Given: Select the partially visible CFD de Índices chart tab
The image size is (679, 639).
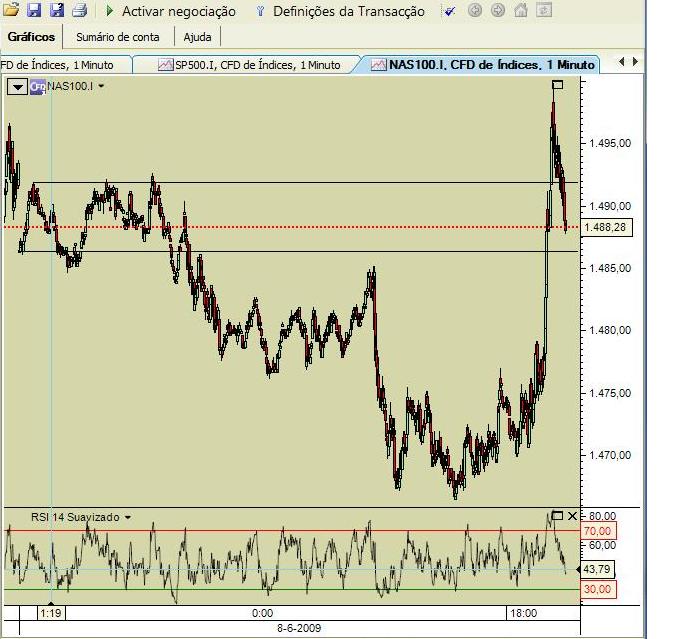Looking at the screenshot, I should (65, 65).
